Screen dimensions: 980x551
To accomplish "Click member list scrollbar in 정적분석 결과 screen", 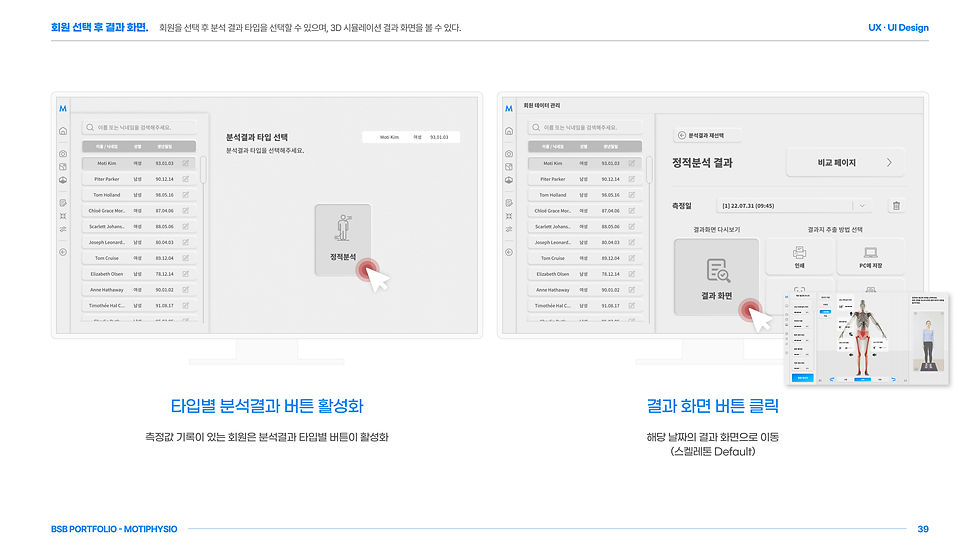I will [649, 169].
